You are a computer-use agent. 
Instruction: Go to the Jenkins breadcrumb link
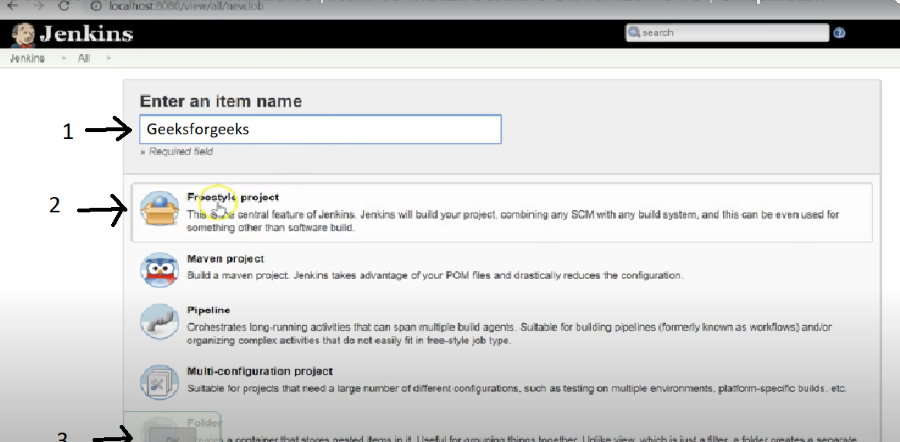point(27,59)
